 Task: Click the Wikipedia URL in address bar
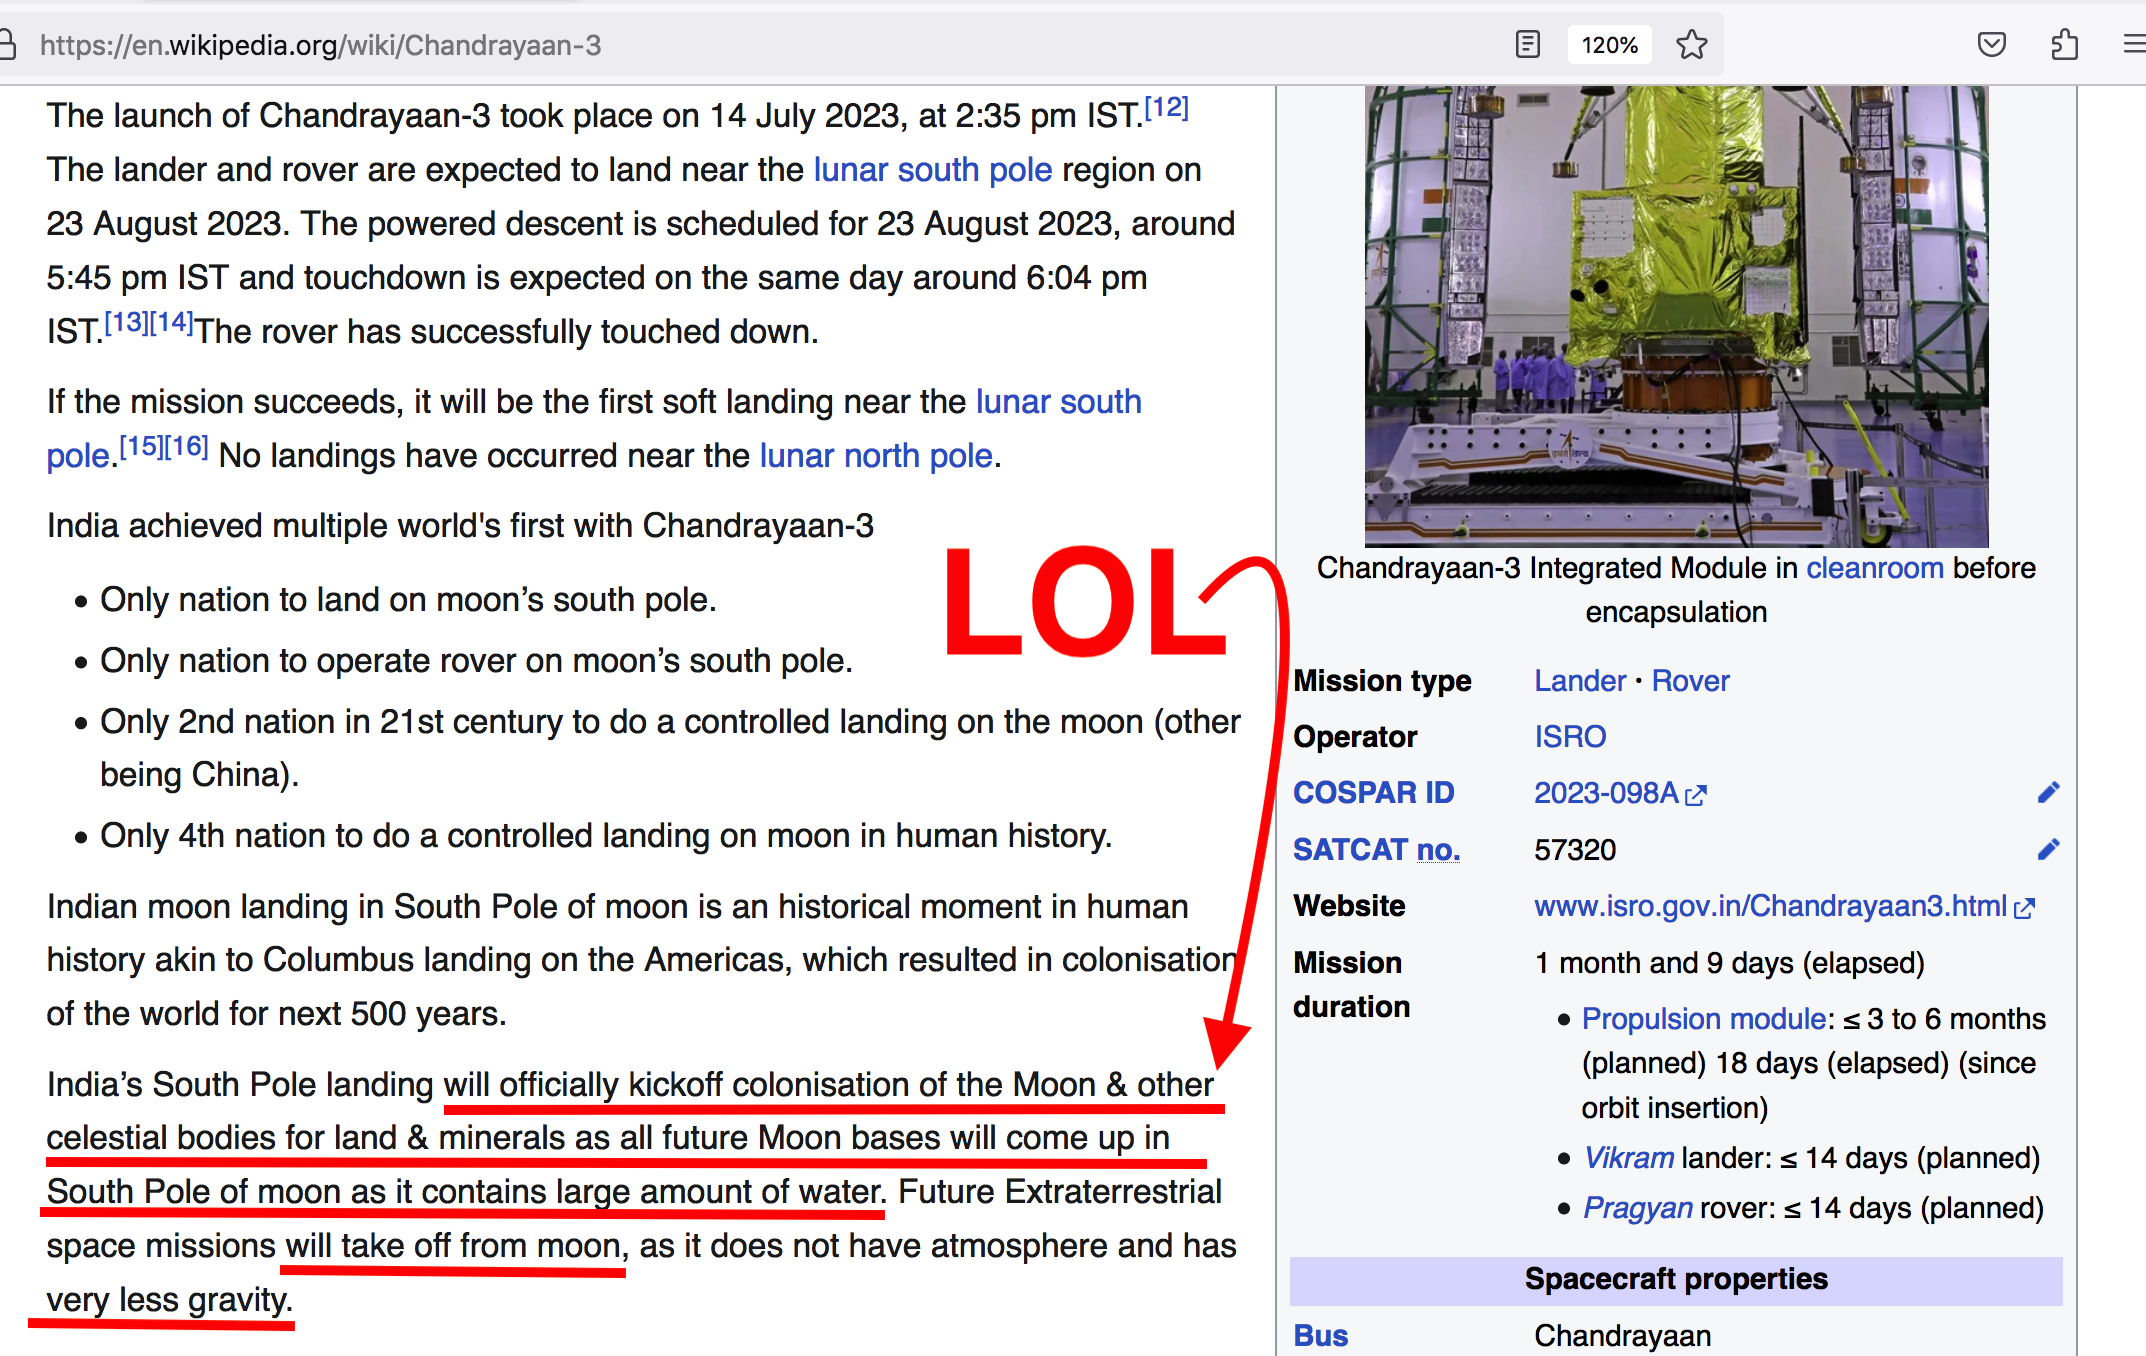click(320, 45)
